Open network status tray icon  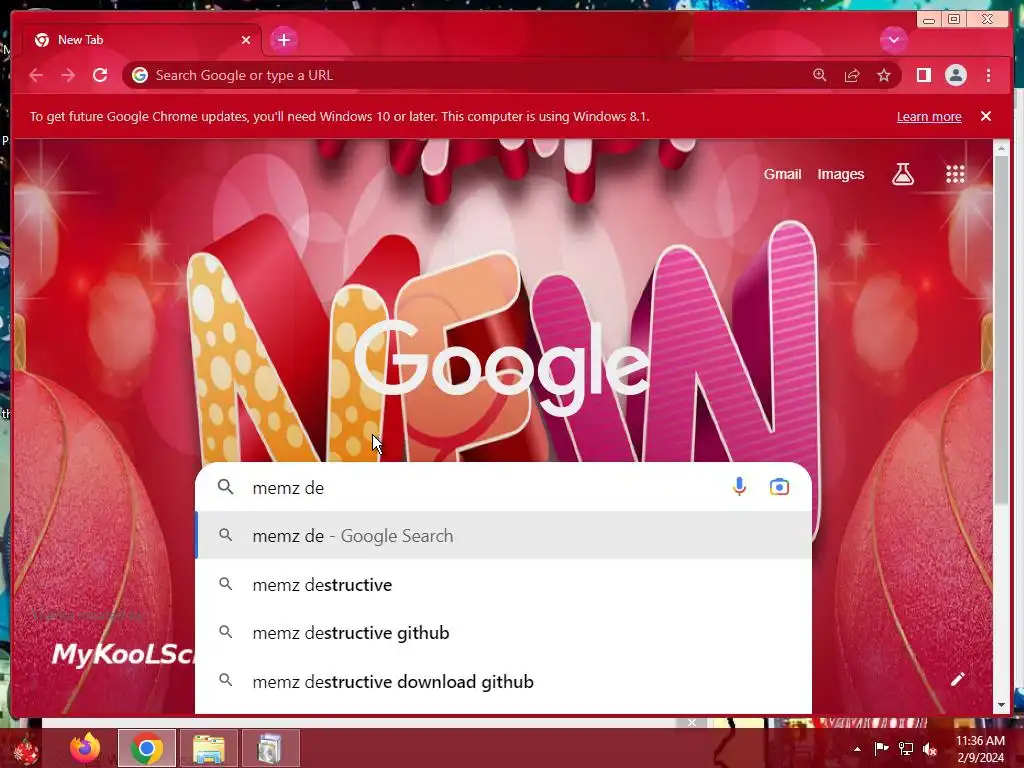click(906, 748)
